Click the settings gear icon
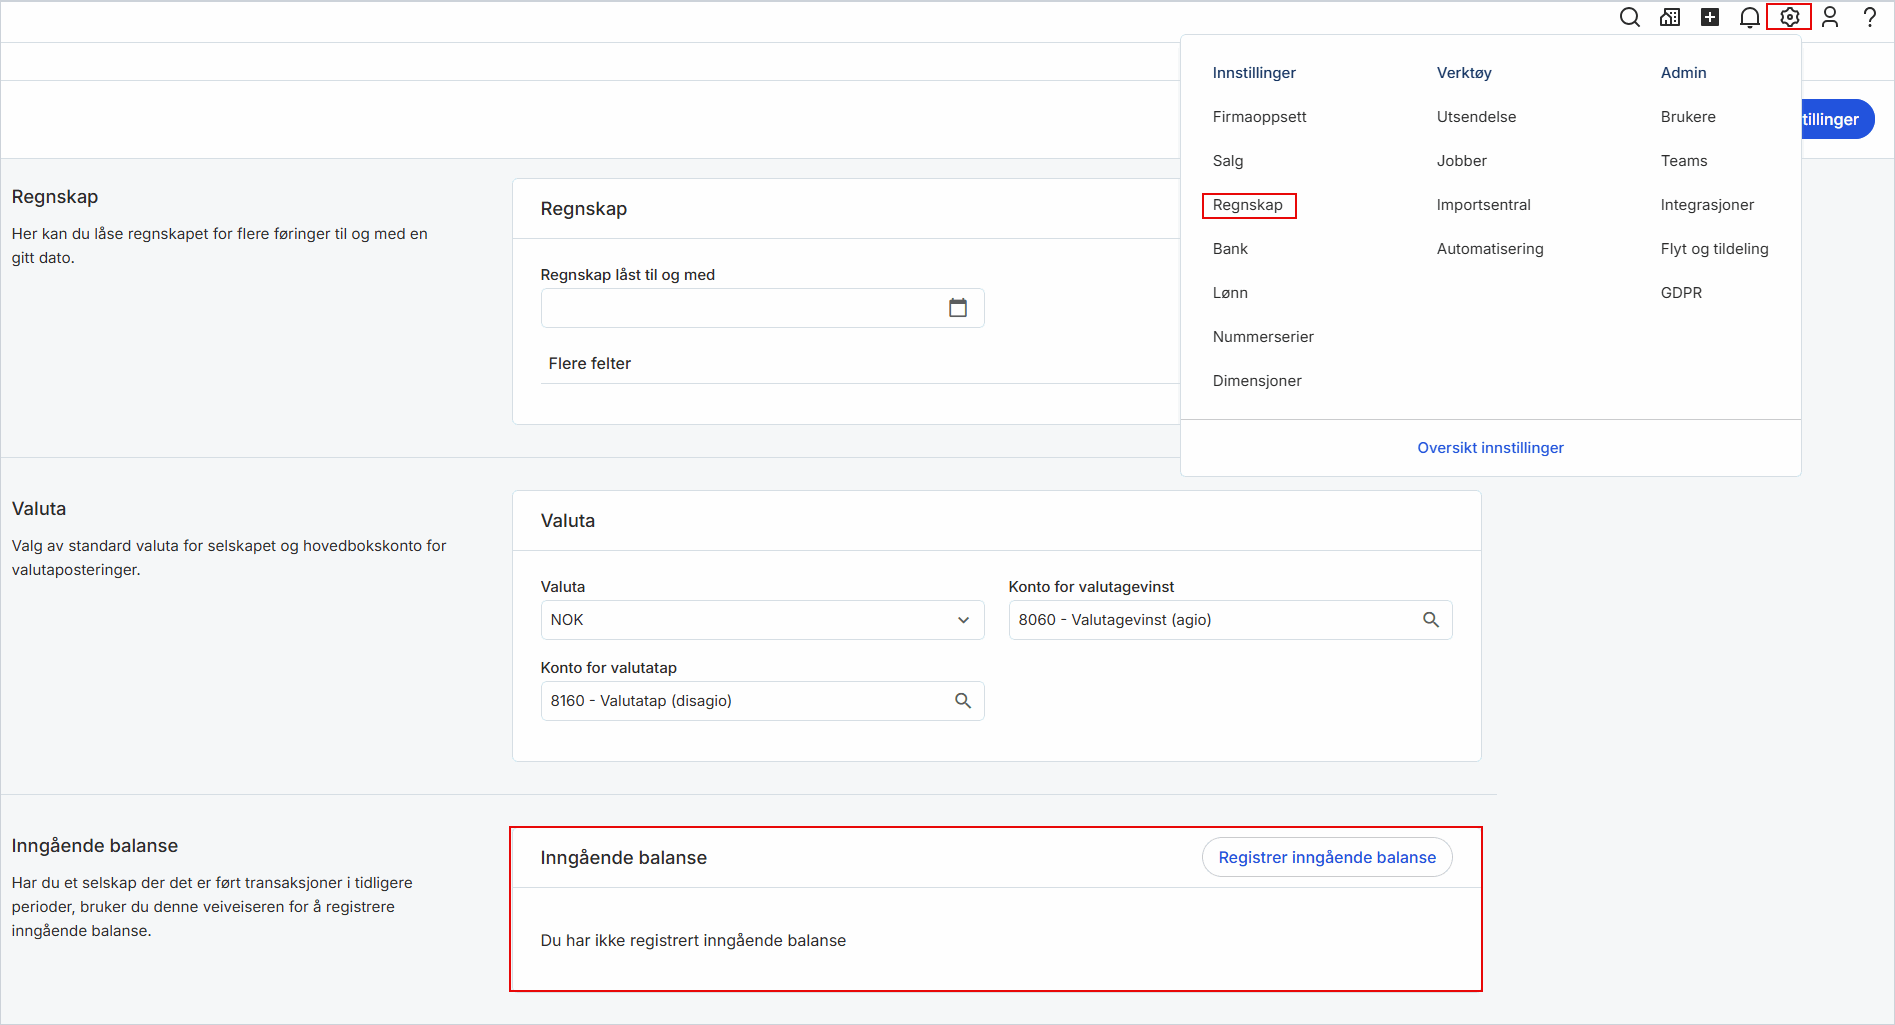The image size is (1895, 1025). tap(1789, 17)
